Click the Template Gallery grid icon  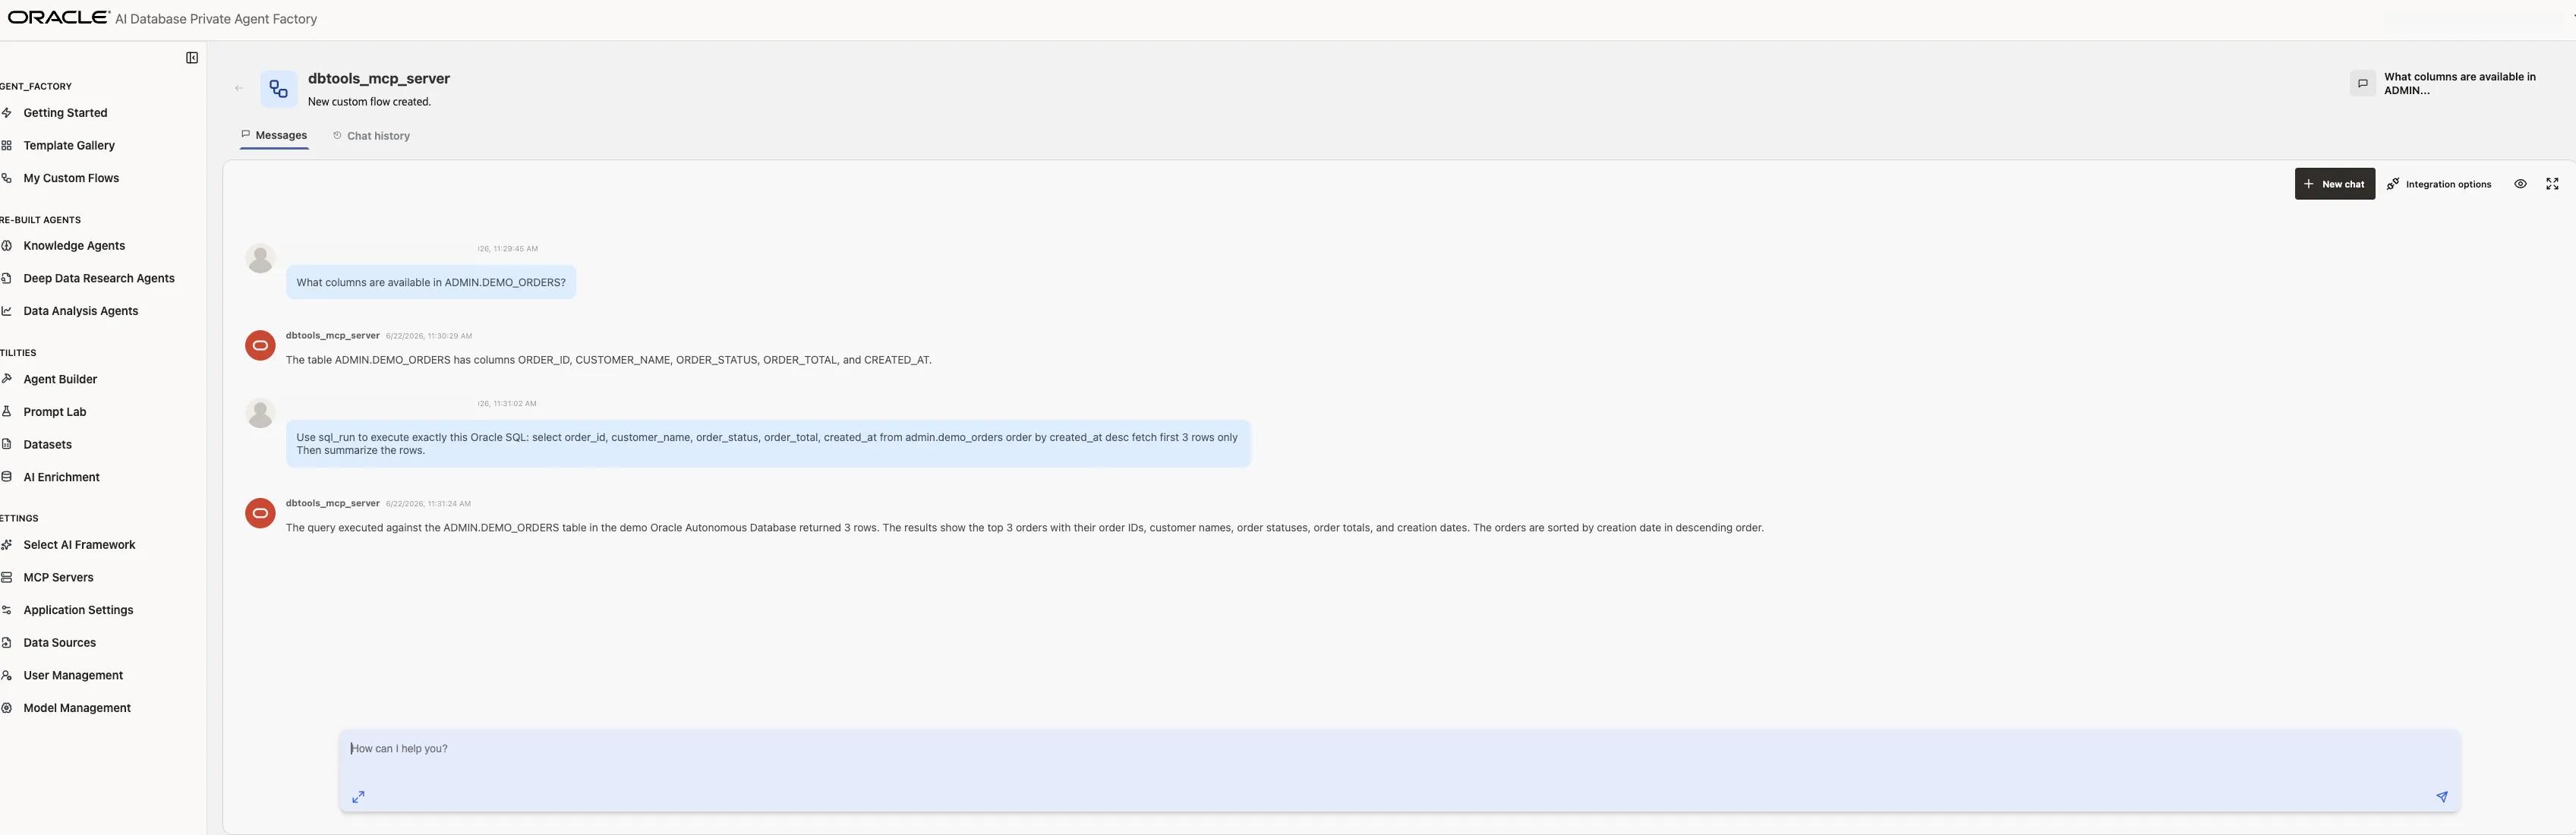point(6,146)
